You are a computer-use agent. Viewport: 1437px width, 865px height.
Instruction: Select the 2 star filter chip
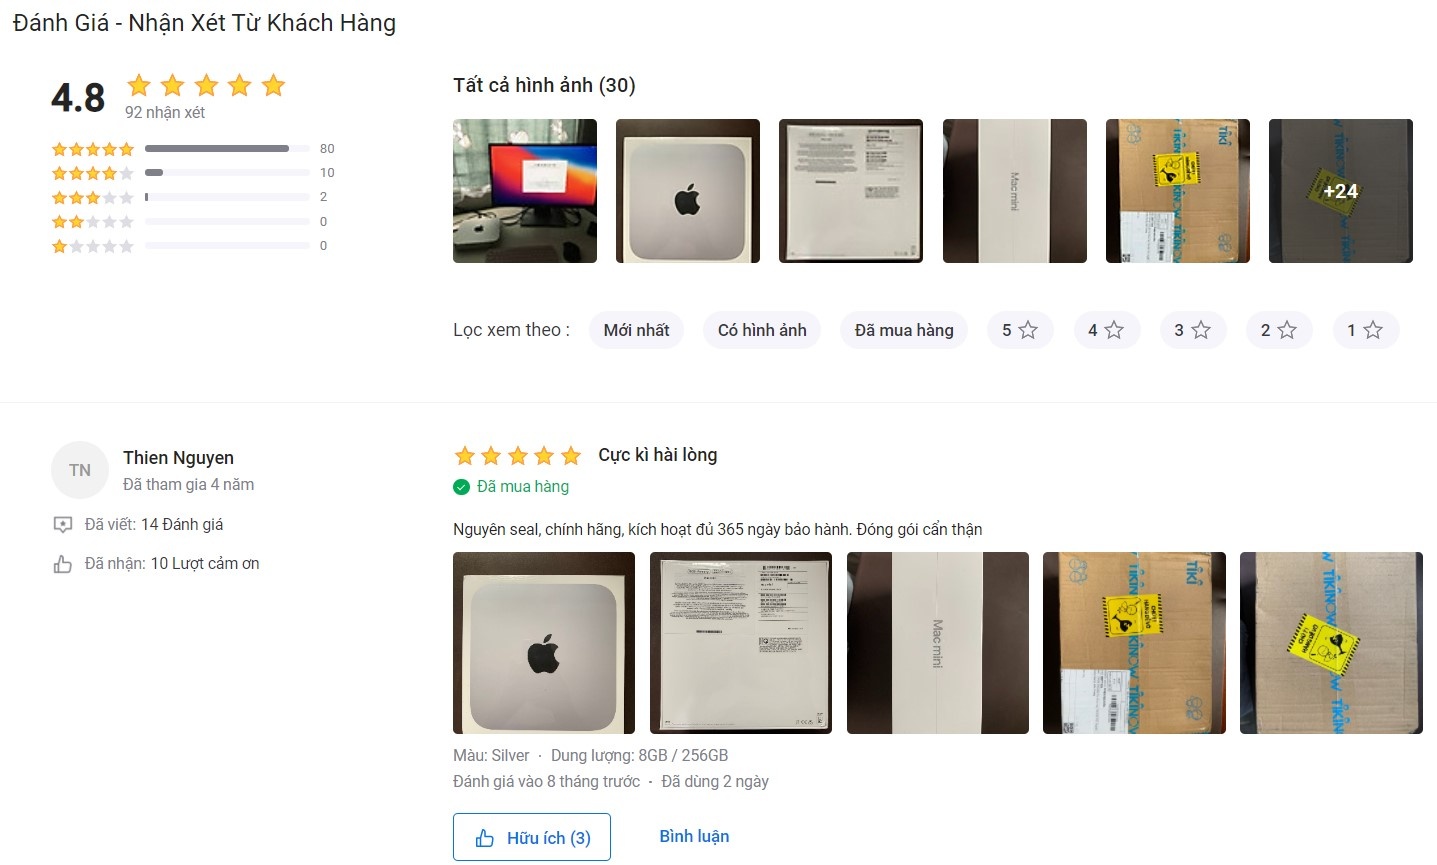point(1279,330)
